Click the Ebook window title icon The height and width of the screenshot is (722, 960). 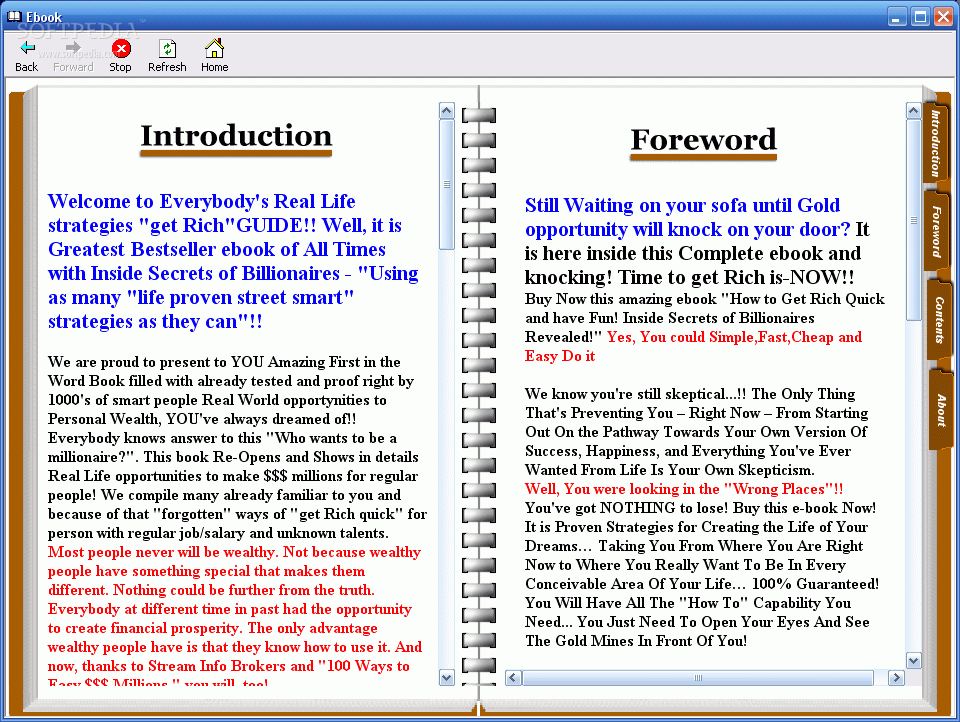(x=14, y=17)
